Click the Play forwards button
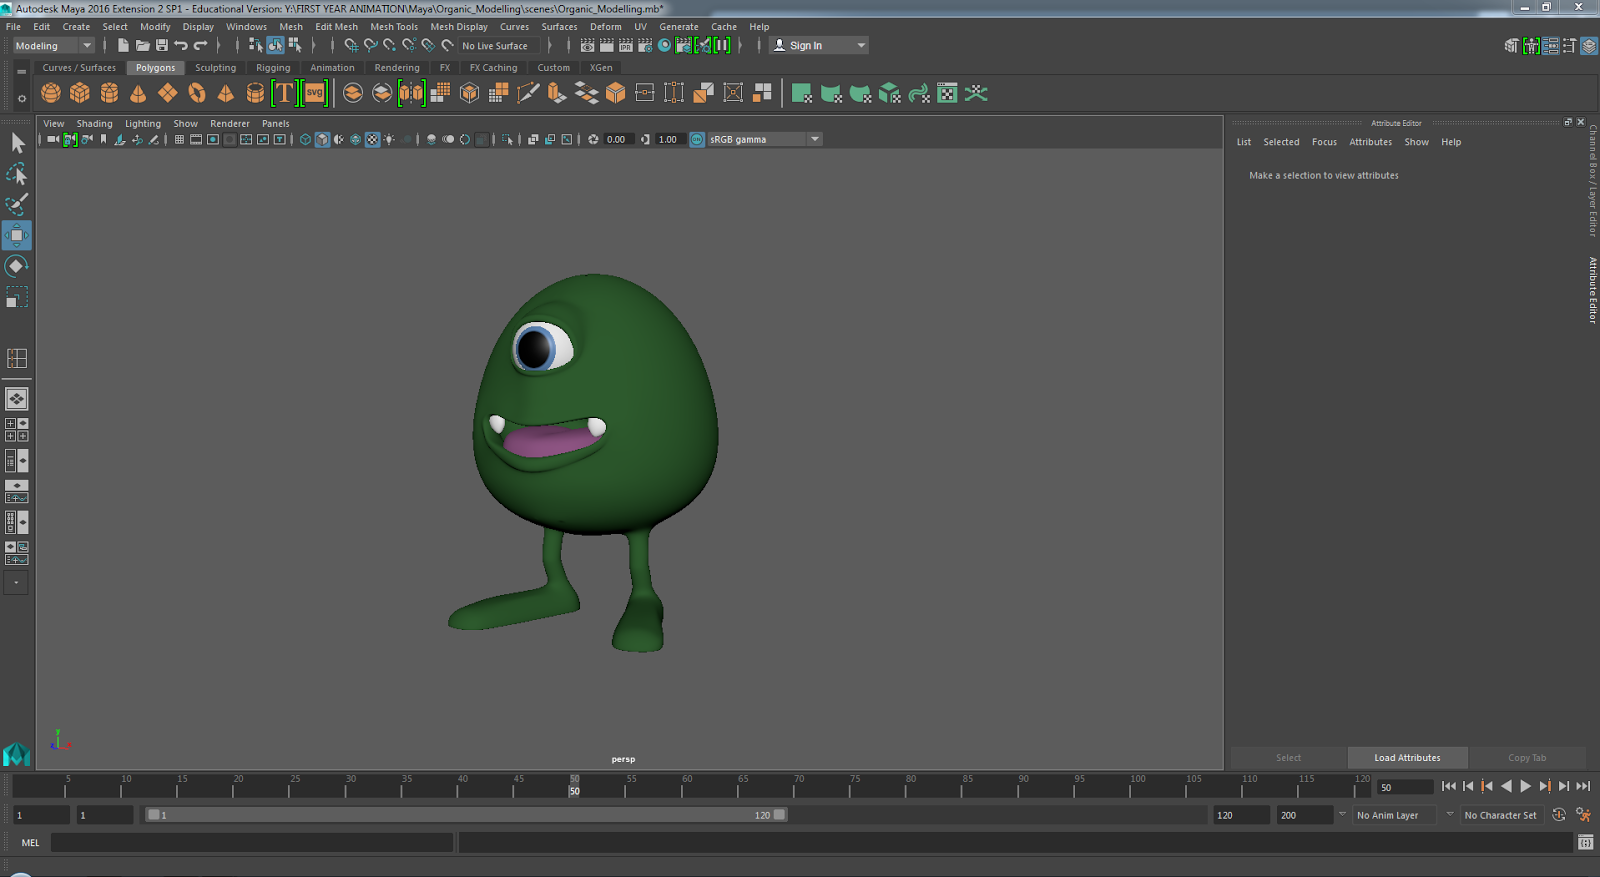This screenshot has height=877, width=1600. click(x=1525, y=787)
